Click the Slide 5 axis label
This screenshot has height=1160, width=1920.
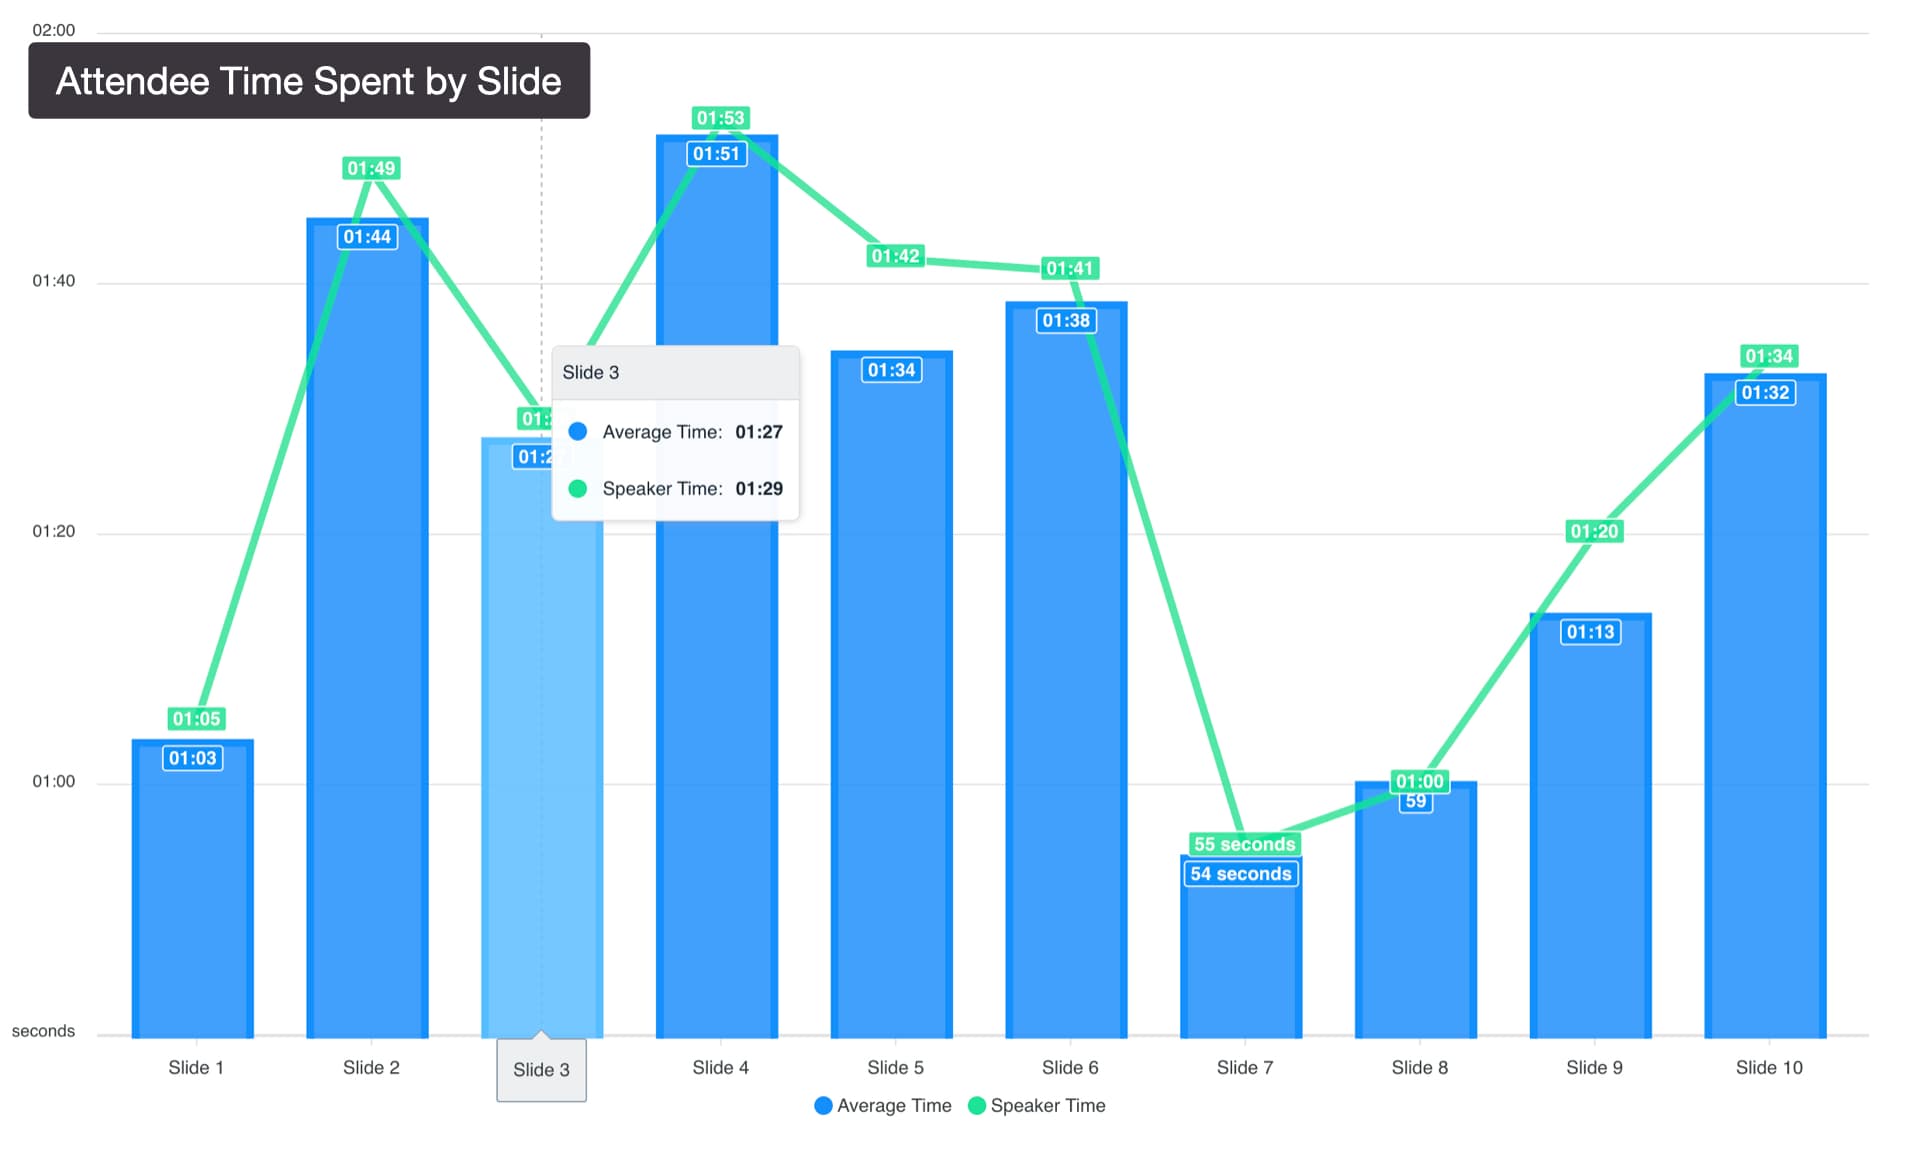895,1067
